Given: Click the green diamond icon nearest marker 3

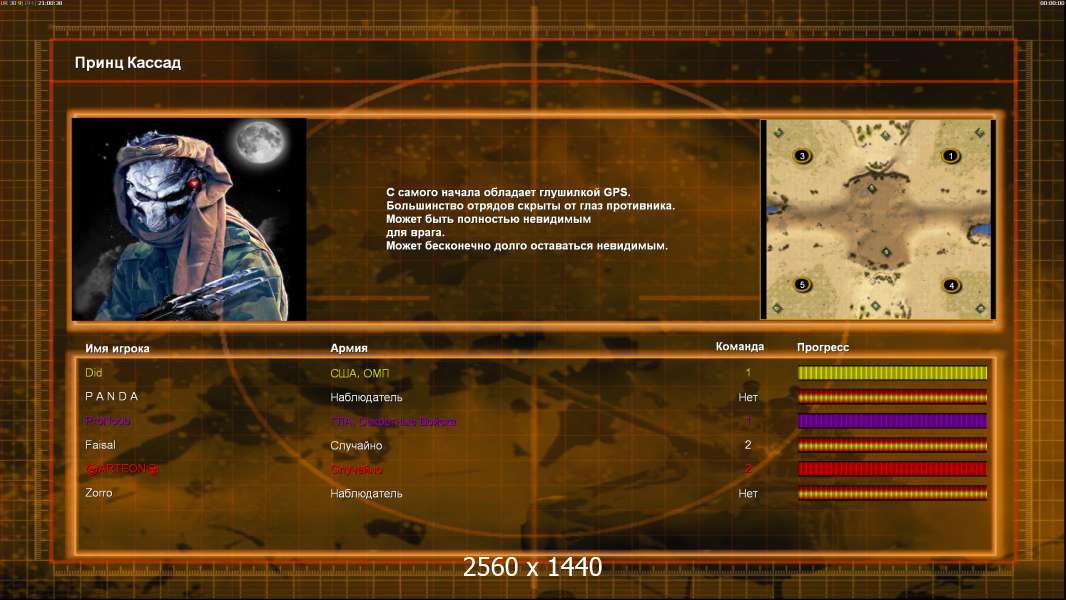Looking at the screenshot, I should [779, 133].
